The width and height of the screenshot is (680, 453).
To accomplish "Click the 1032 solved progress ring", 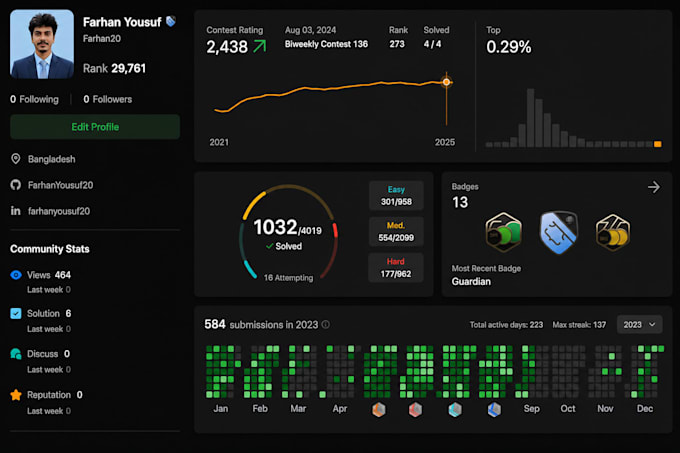I will coord(288,233).
